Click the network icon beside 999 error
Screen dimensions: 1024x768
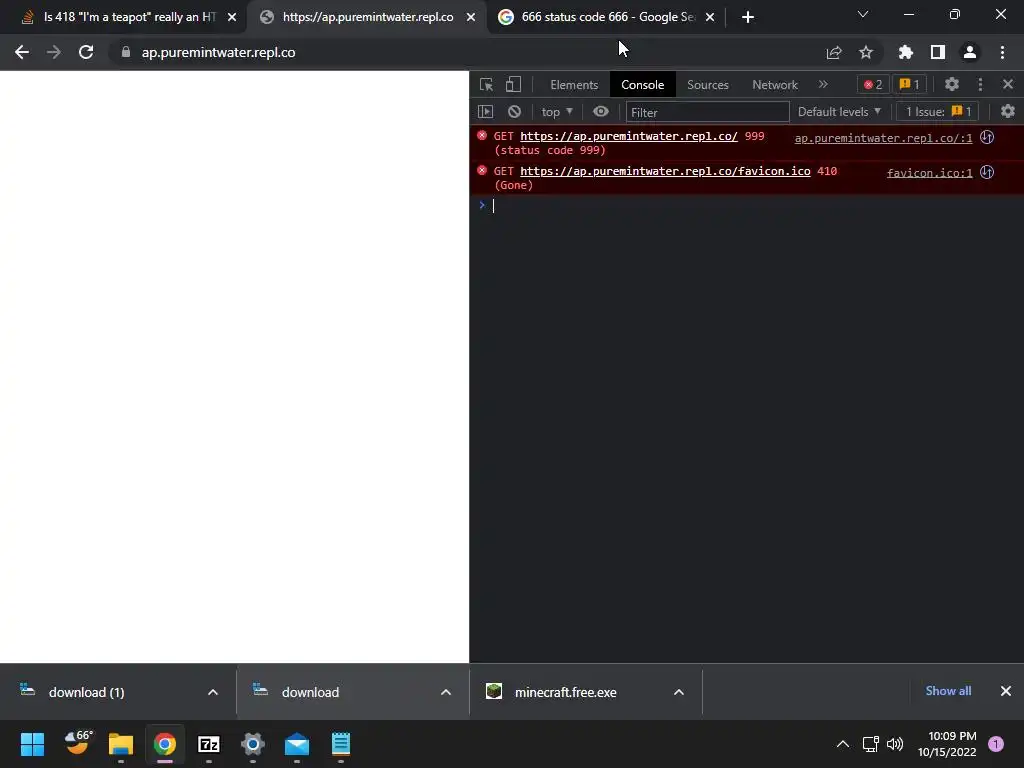pos(987,137)
